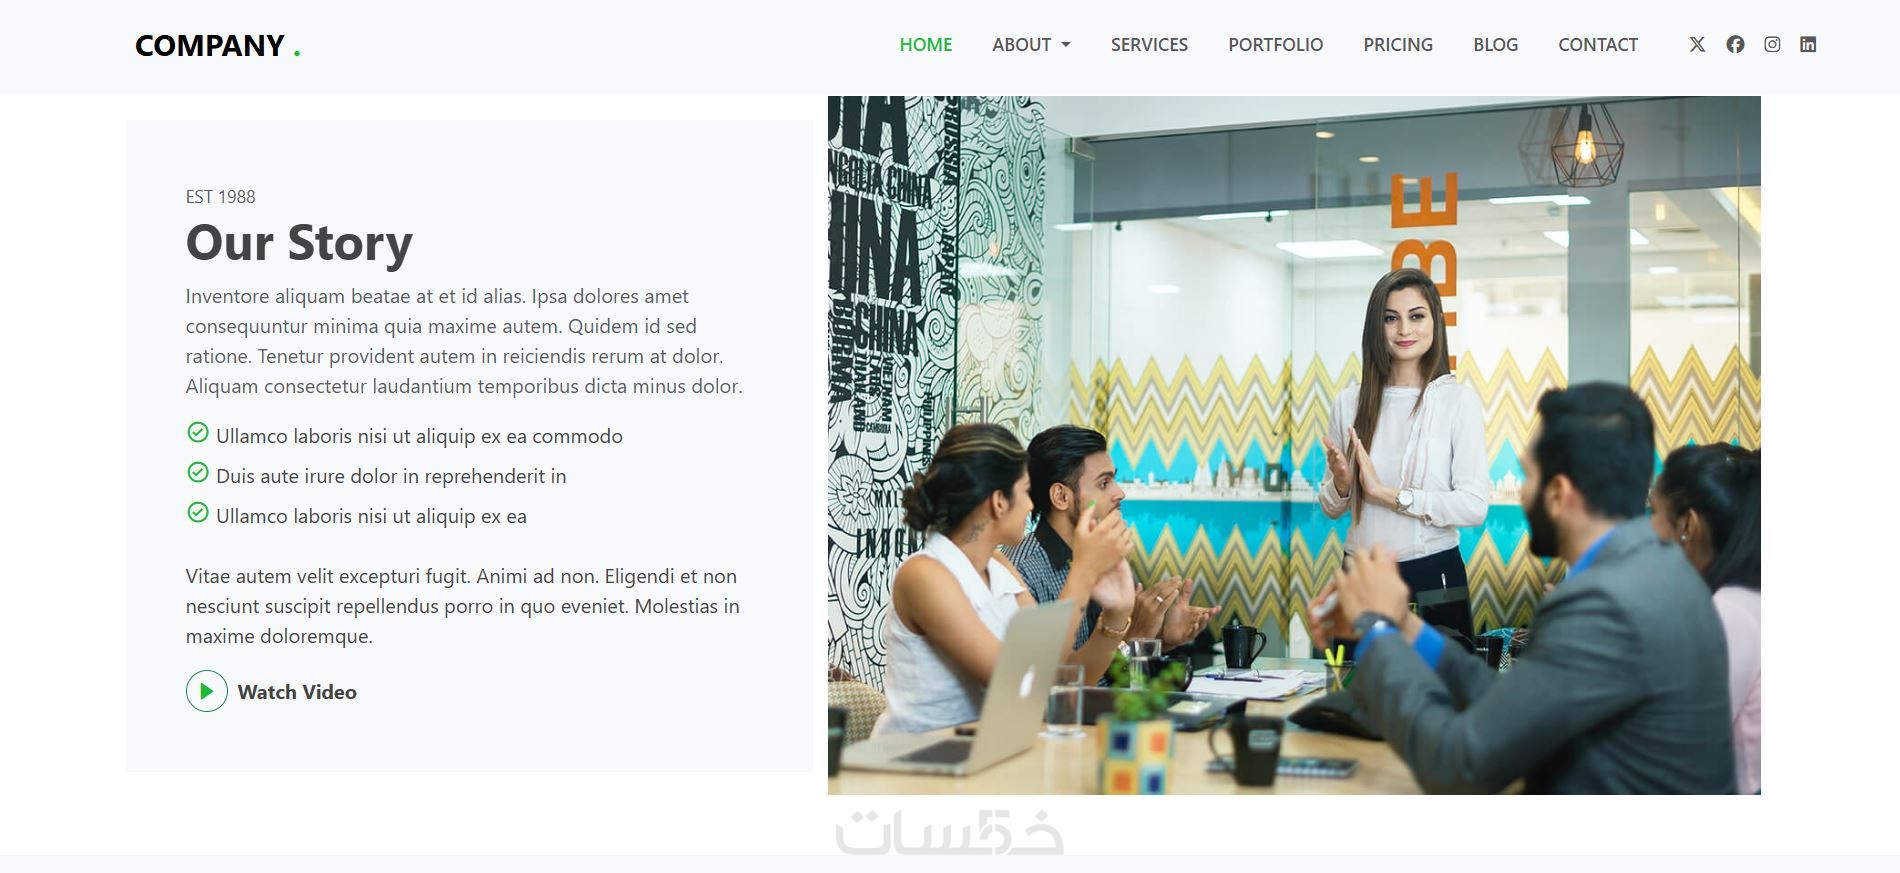This screenshot has width=1900, height=873.
Task: Open the BLOG menu item
Action: tap(1496, 45)
